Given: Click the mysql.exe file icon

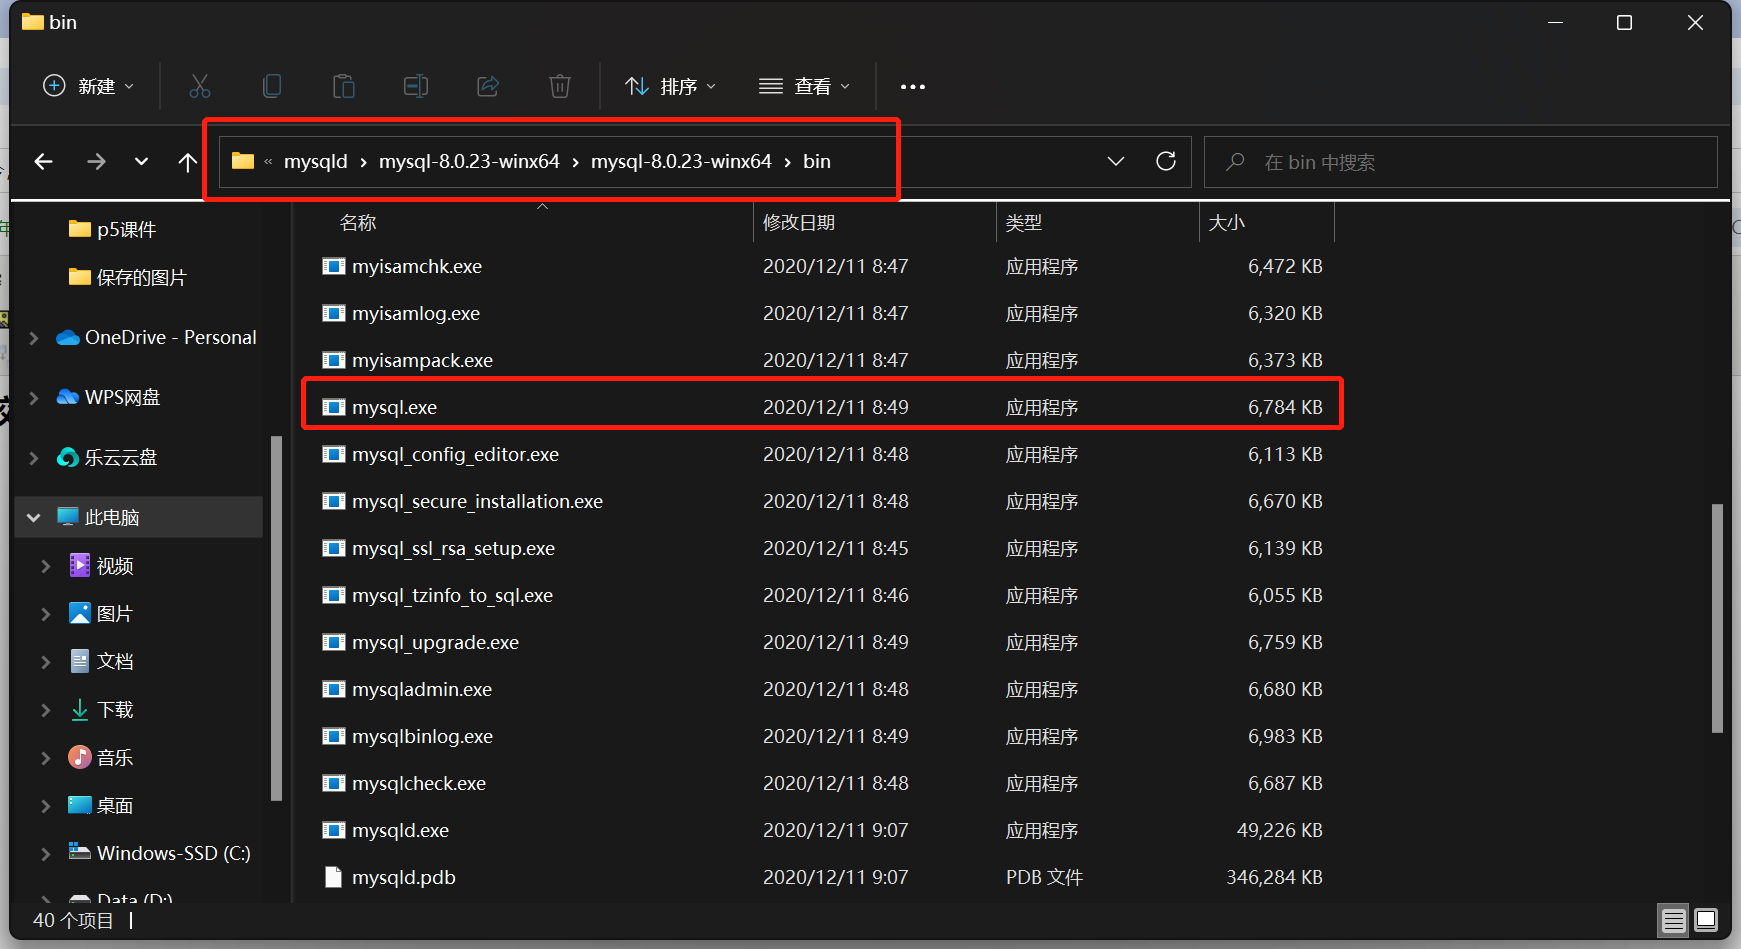Looking at the screenshot, I should pyautogui.click(x=334, y=407).
